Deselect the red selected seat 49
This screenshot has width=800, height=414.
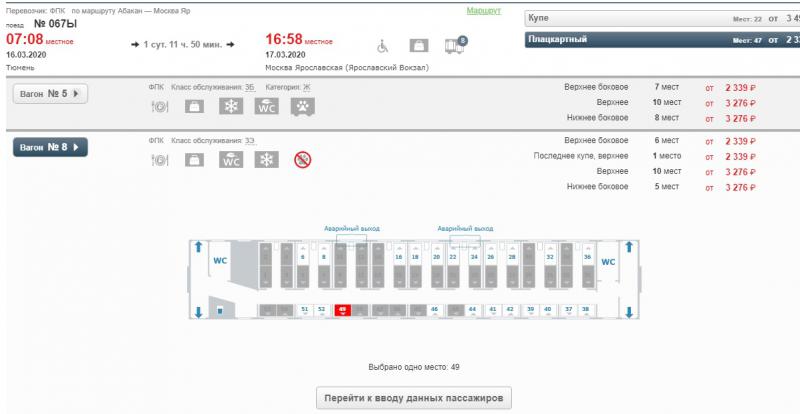coord(342,310)
